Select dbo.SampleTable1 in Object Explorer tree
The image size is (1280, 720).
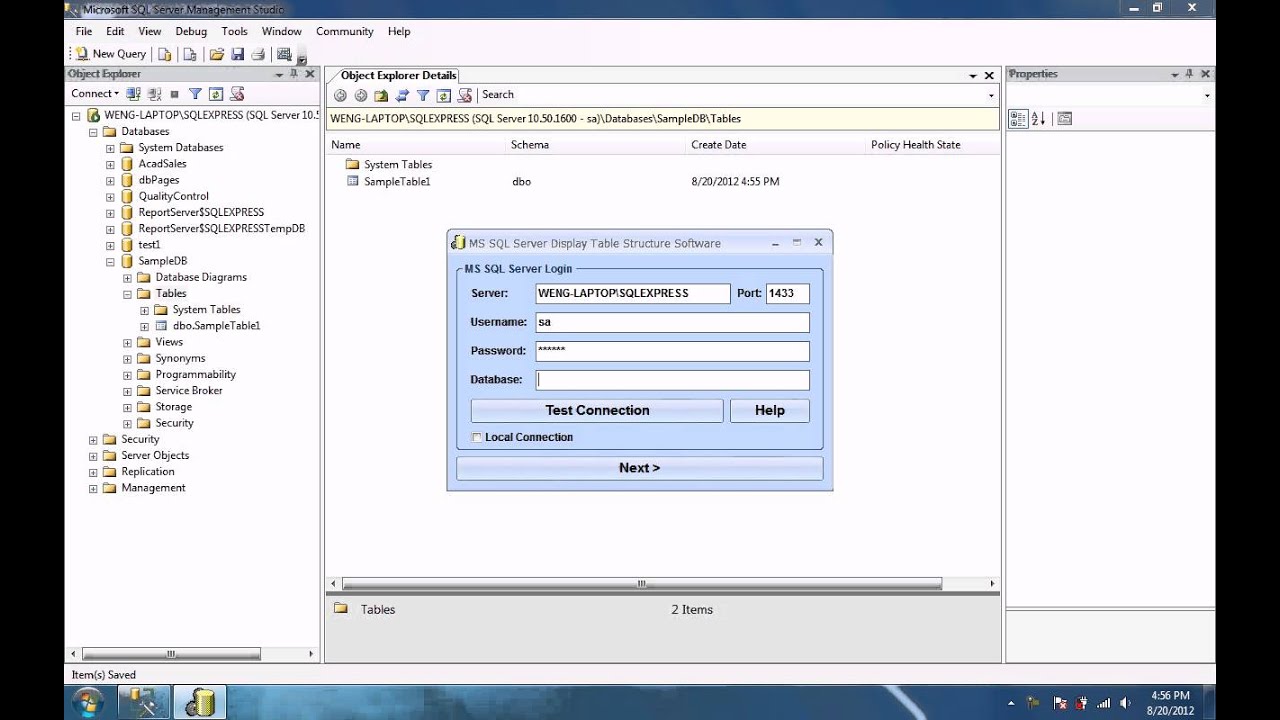[216, 326]
